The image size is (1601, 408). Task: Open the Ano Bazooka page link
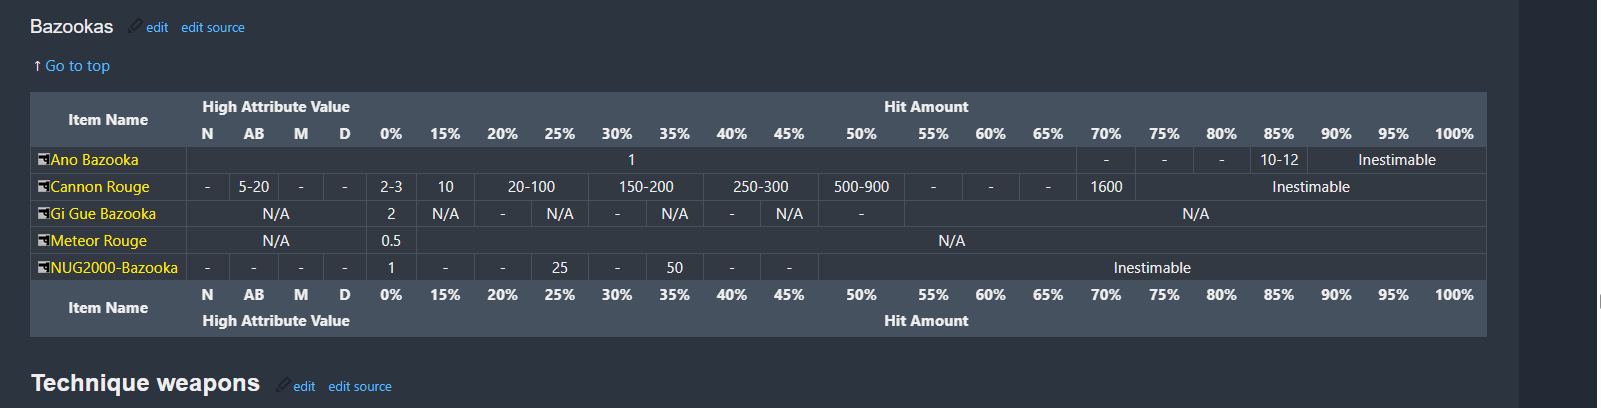95,160
